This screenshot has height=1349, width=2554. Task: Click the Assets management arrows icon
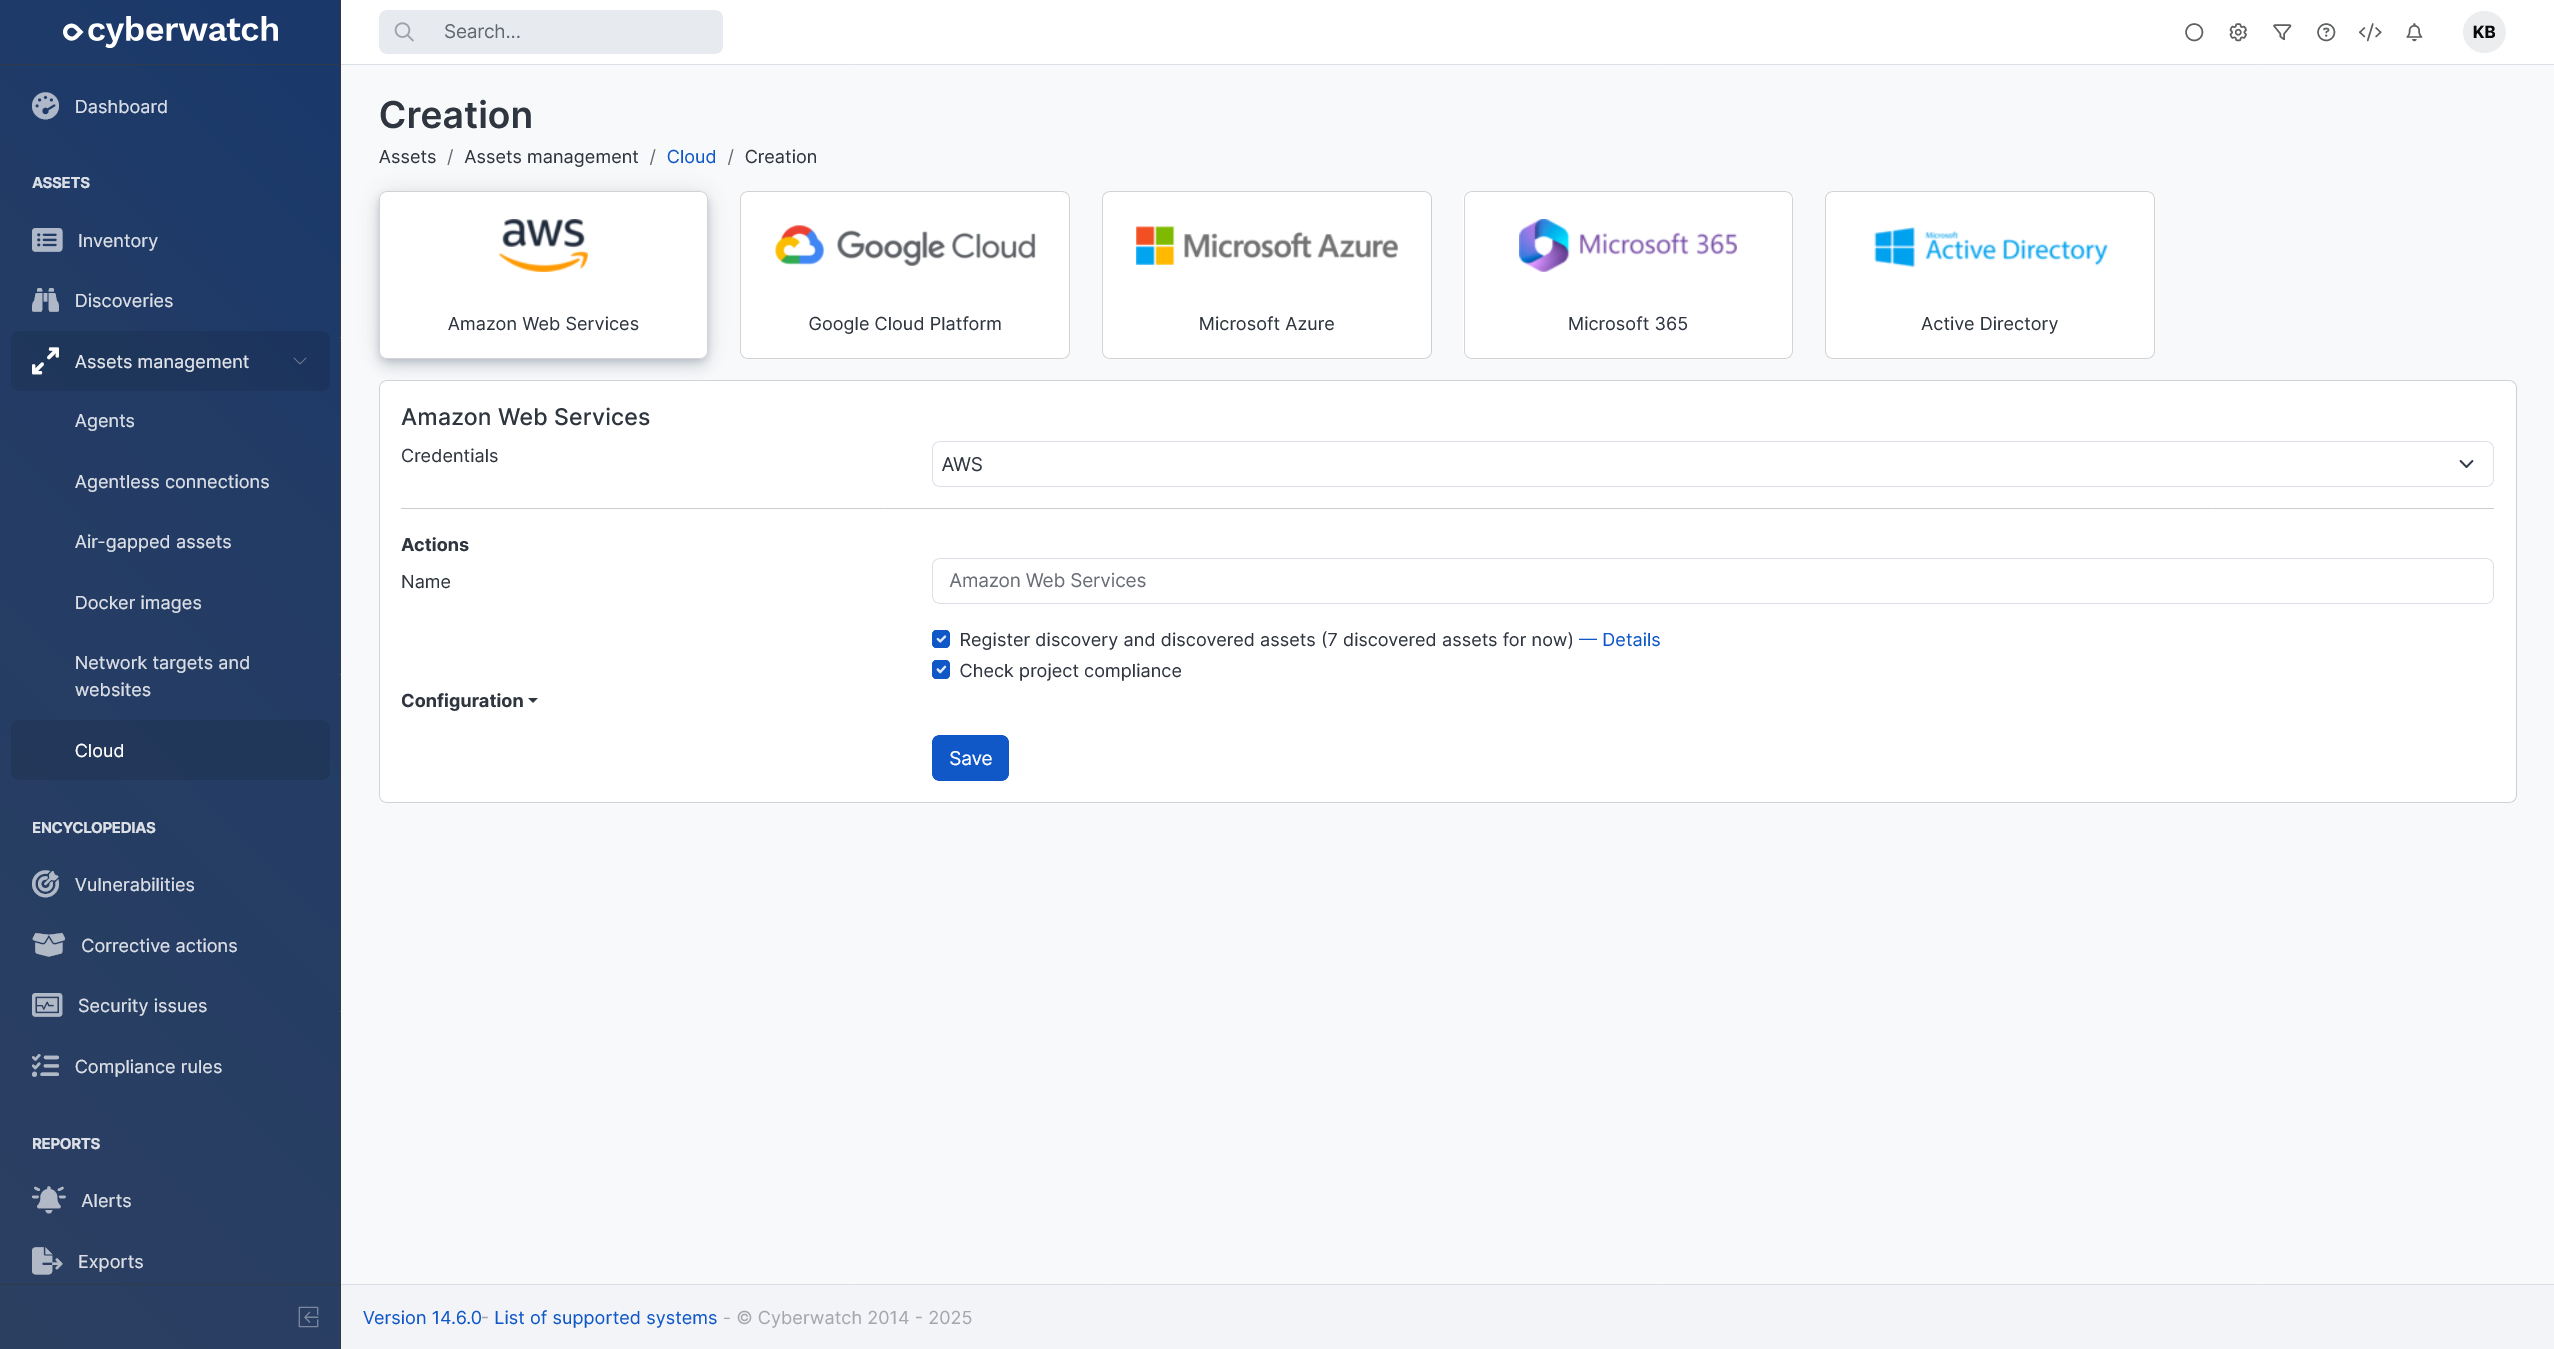pos(45,361)
